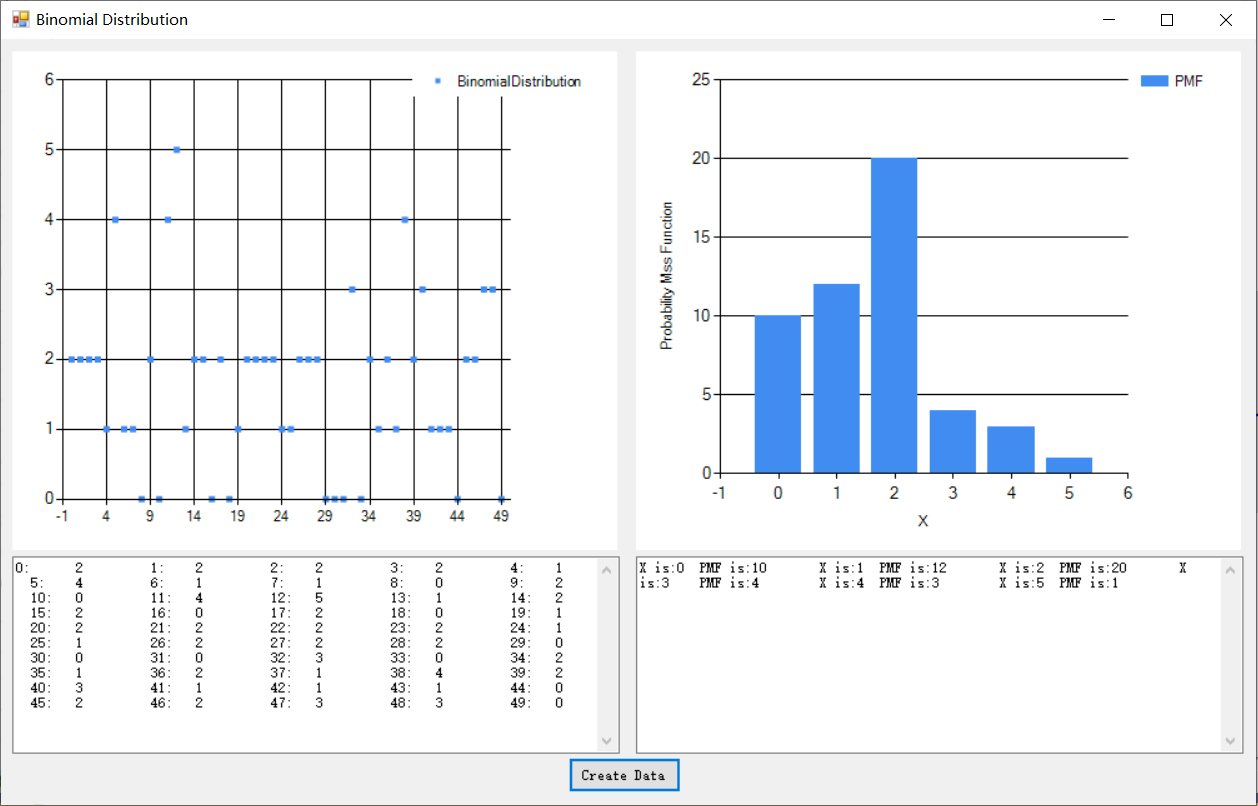Select the blue PMF legend marker
Screen dimensions: 1258x806
1154,80
